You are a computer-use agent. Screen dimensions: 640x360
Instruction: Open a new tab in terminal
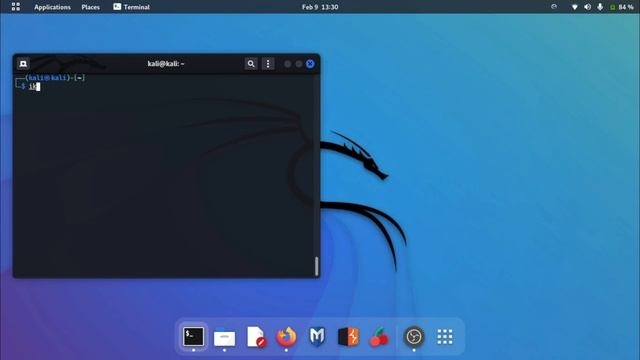pyautogui.click(x=23, y=64)
